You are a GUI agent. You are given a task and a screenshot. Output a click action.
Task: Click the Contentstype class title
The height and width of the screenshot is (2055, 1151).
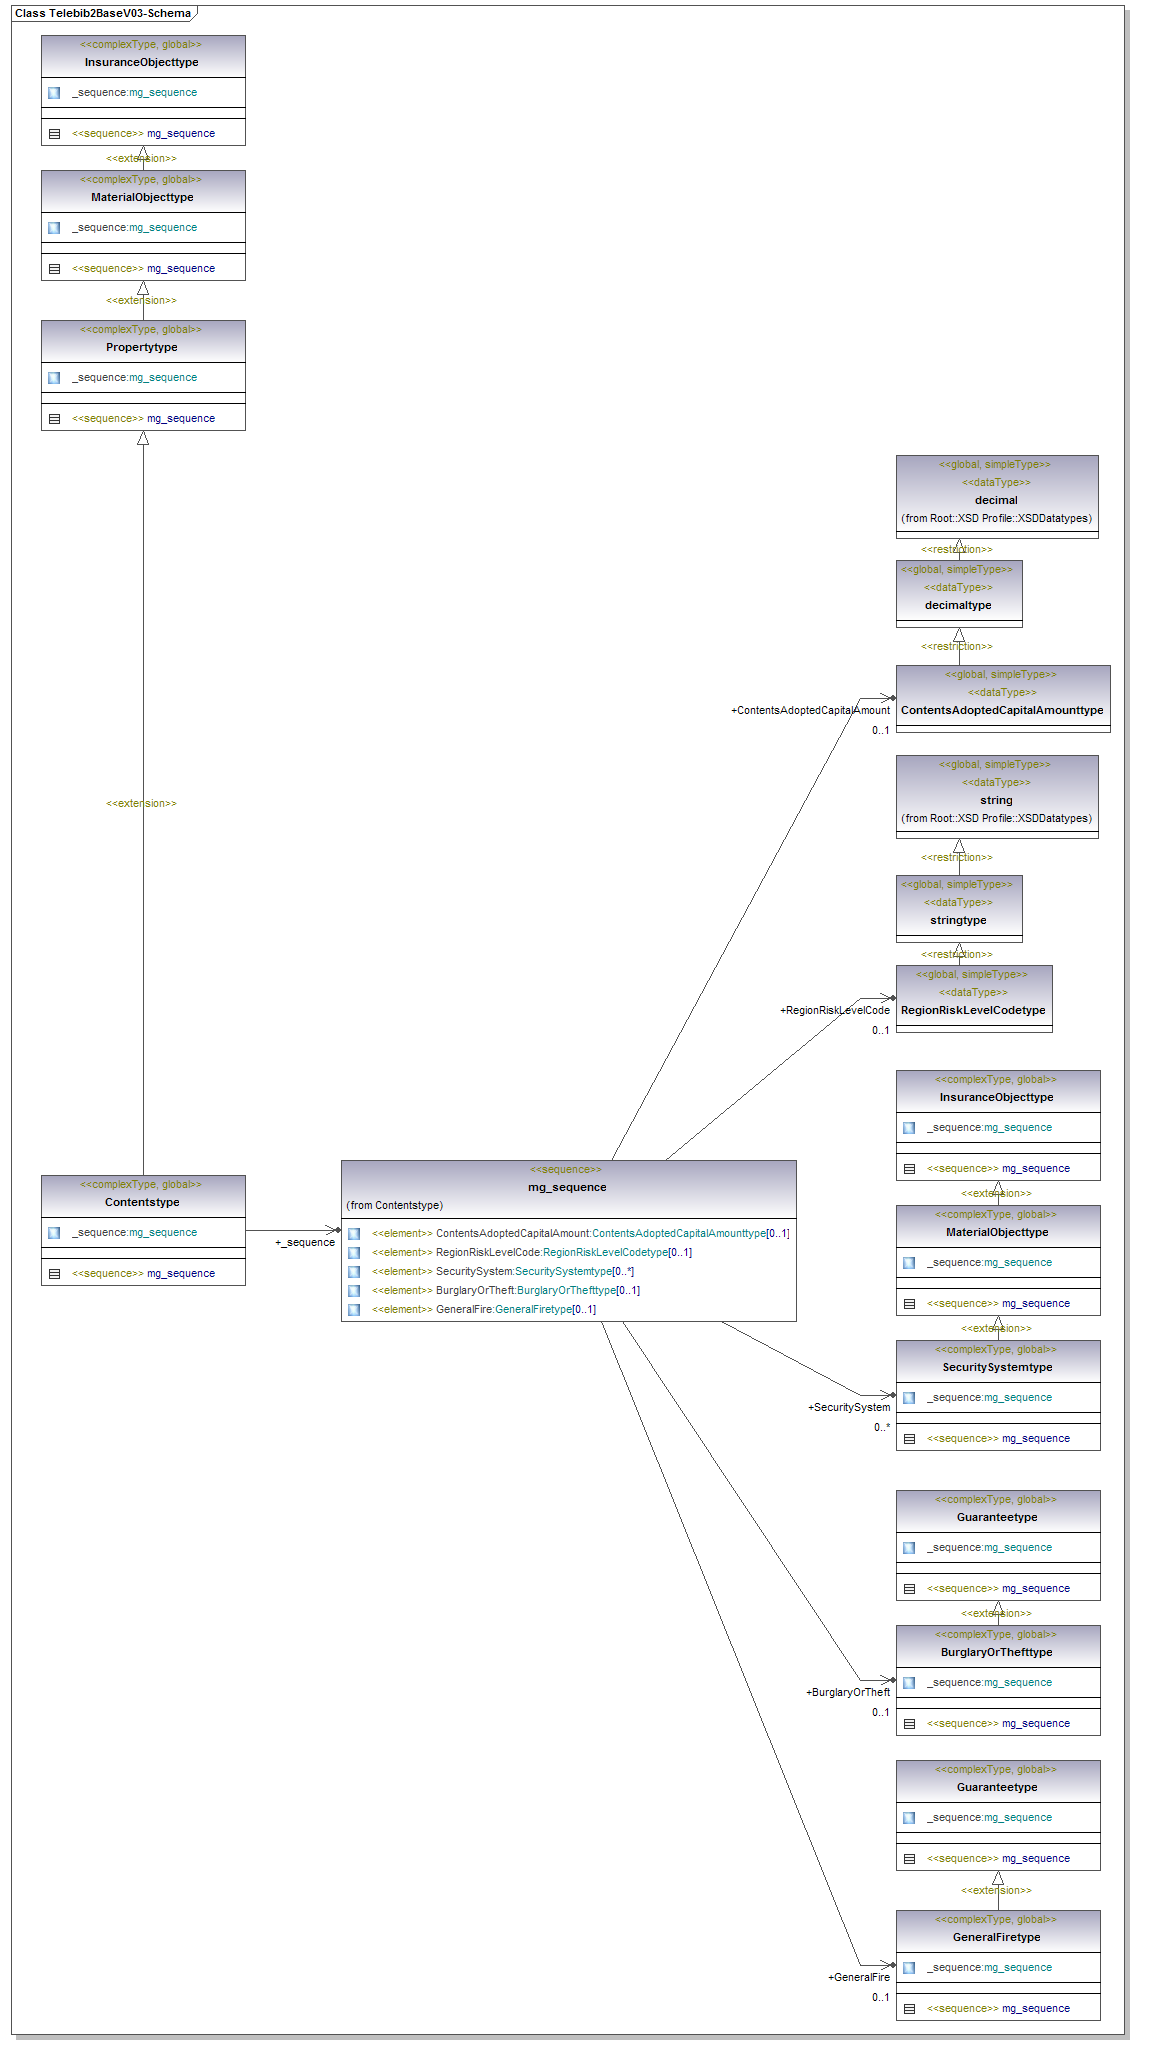[142, 1202]
